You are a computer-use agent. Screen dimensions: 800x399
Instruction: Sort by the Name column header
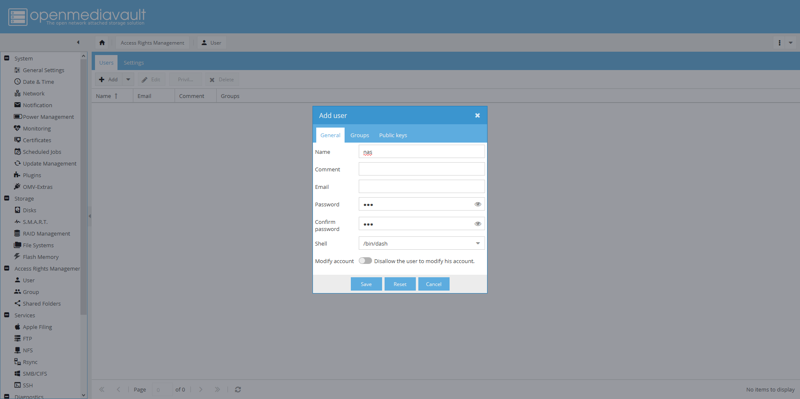pyautogui.click(x=112, y=96)
